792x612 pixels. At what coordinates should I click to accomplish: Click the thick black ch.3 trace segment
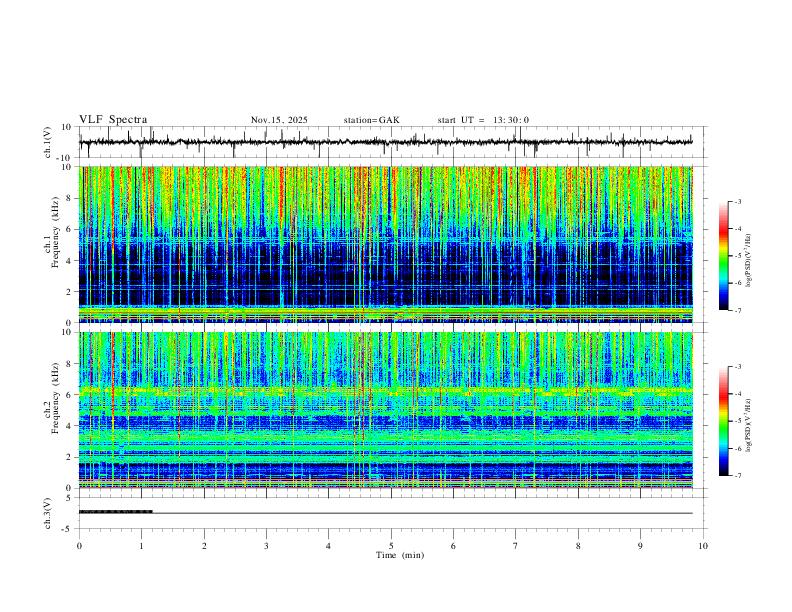[116, 512]
